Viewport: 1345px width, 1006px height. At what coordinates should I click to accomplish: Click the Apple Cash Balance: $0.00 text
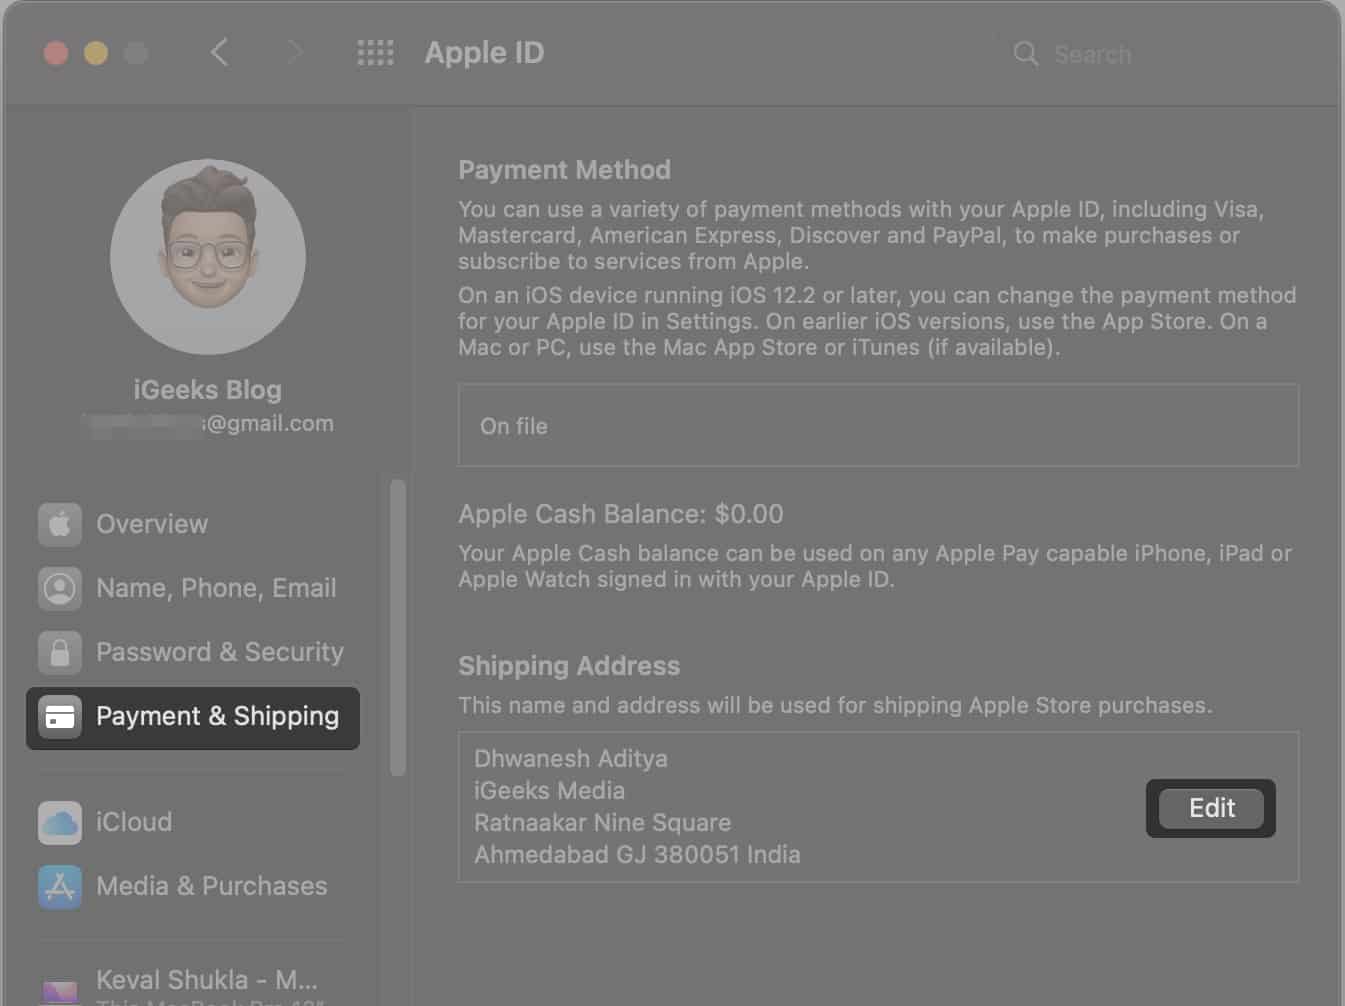[x=620, y=514]
